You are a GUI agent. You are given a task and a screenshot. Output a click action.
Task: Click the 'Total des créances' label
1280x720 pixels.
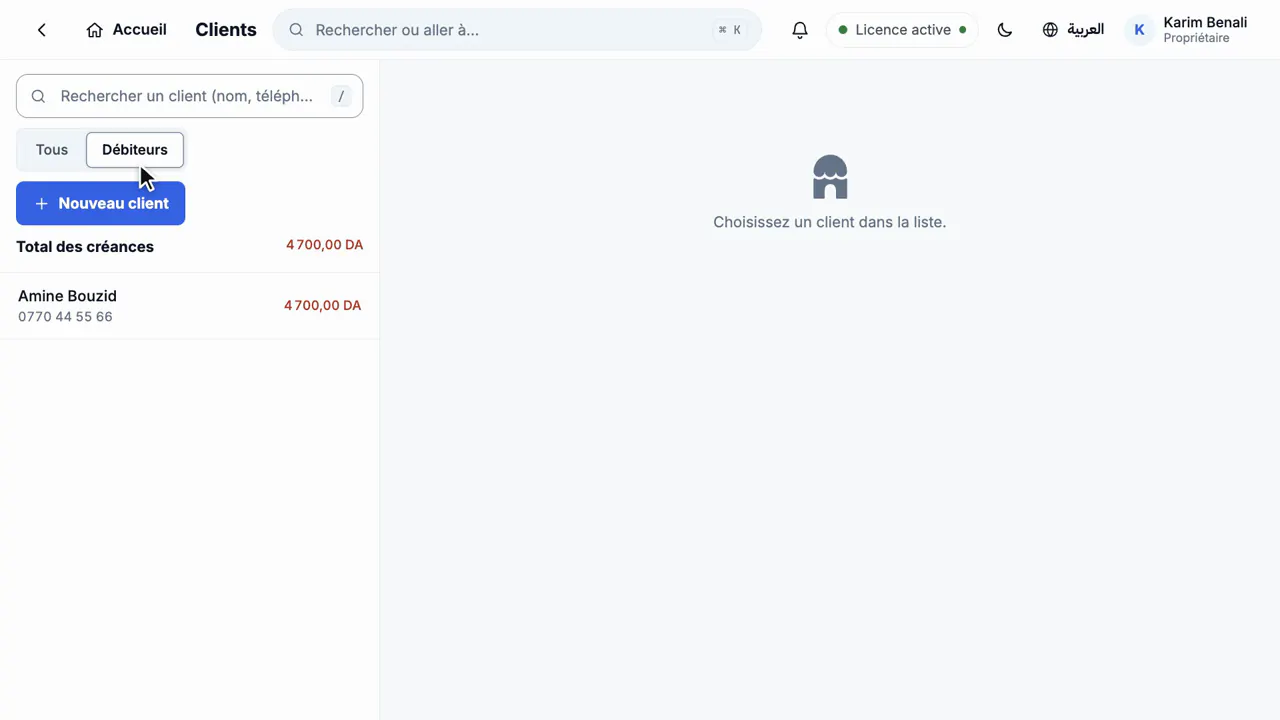85,247
